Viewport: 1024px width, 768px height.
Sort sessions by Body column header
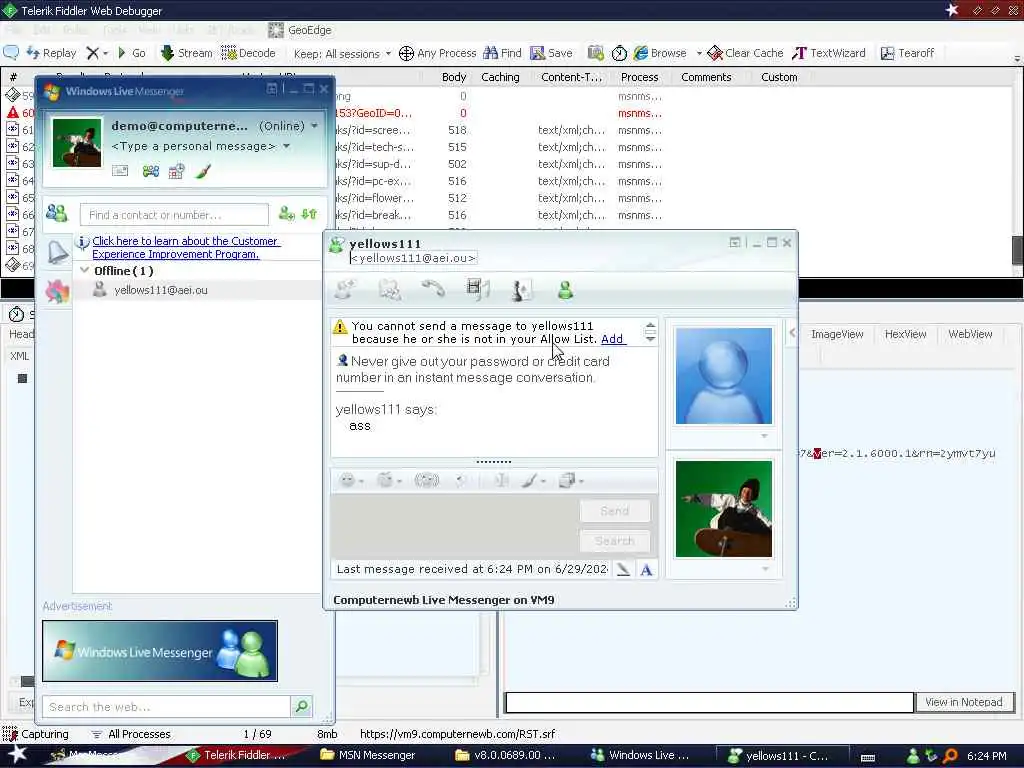pyautogui.click(x=454, y=77)
